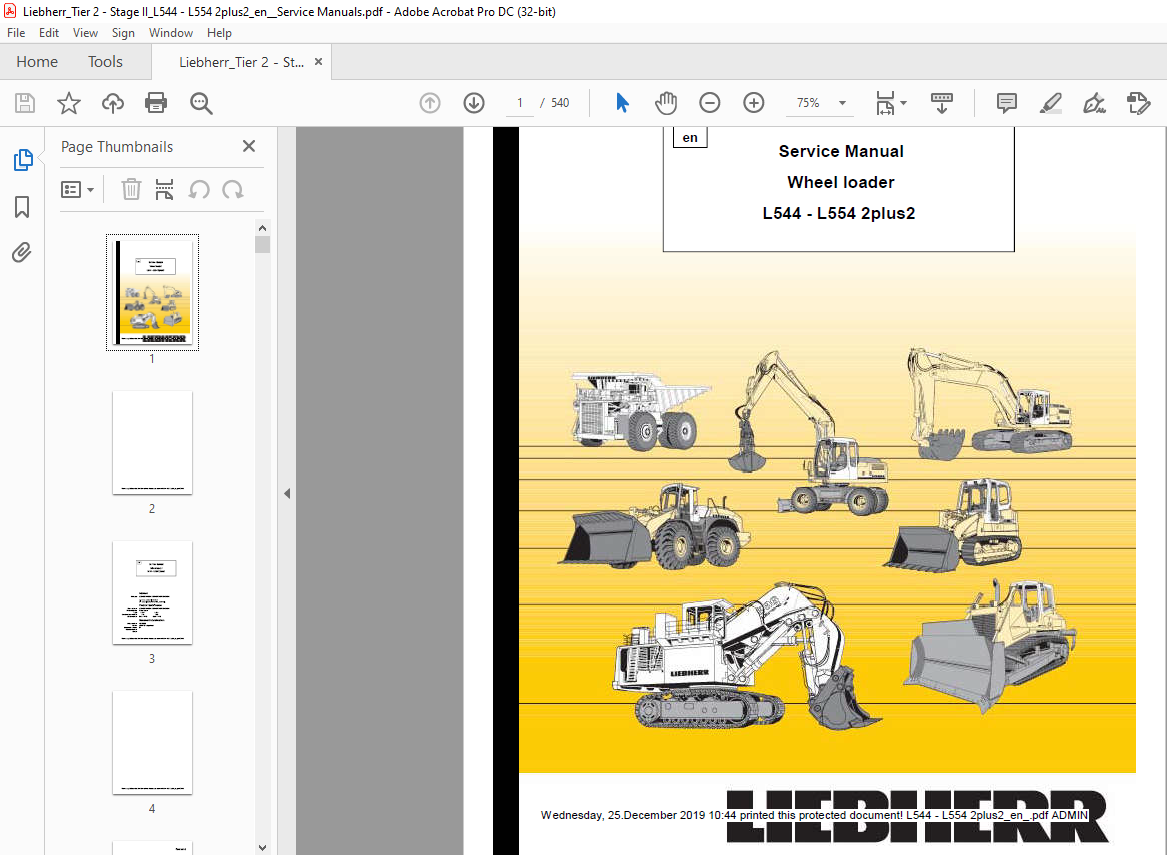Click the 'L544 - L554 2plus2' text

tap(839, 214)
